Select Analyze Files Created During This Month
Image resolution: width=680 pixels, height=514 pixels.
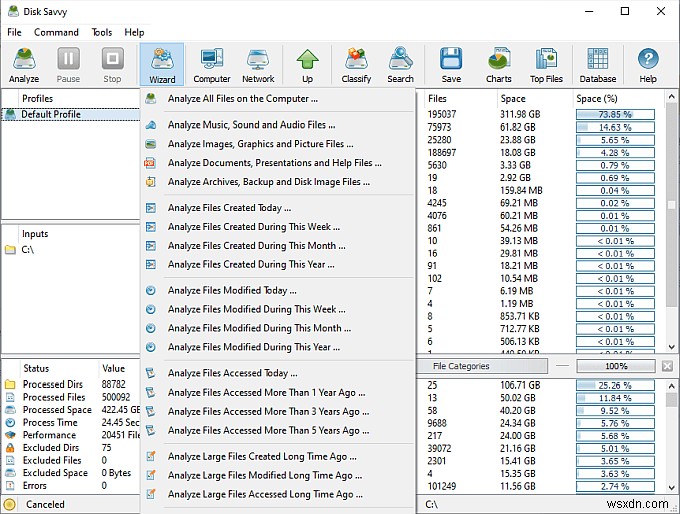click(x=278, y=246)
